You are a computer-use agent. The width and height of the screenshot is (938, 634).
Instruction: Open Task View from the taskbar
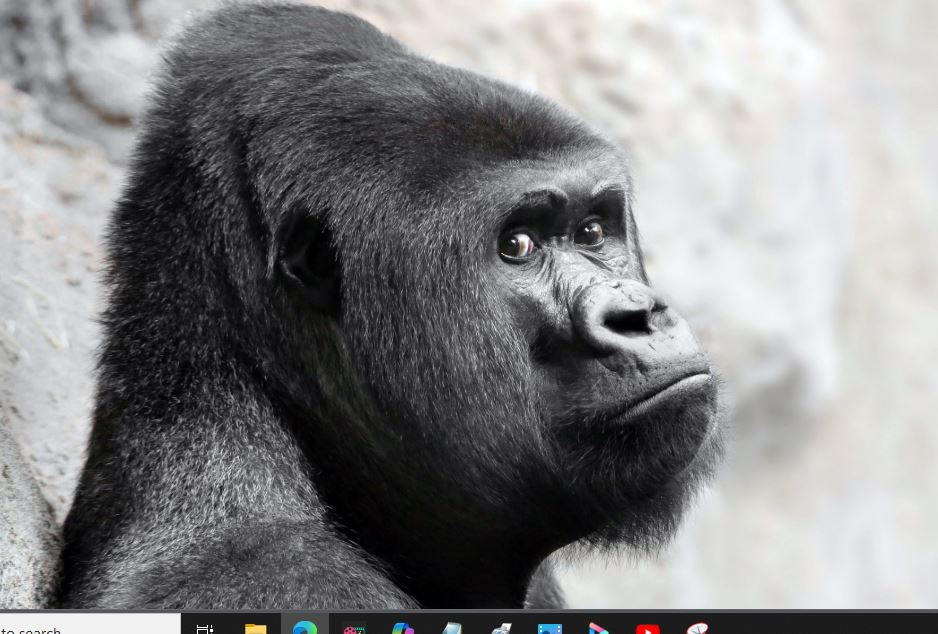coord(205,628)
